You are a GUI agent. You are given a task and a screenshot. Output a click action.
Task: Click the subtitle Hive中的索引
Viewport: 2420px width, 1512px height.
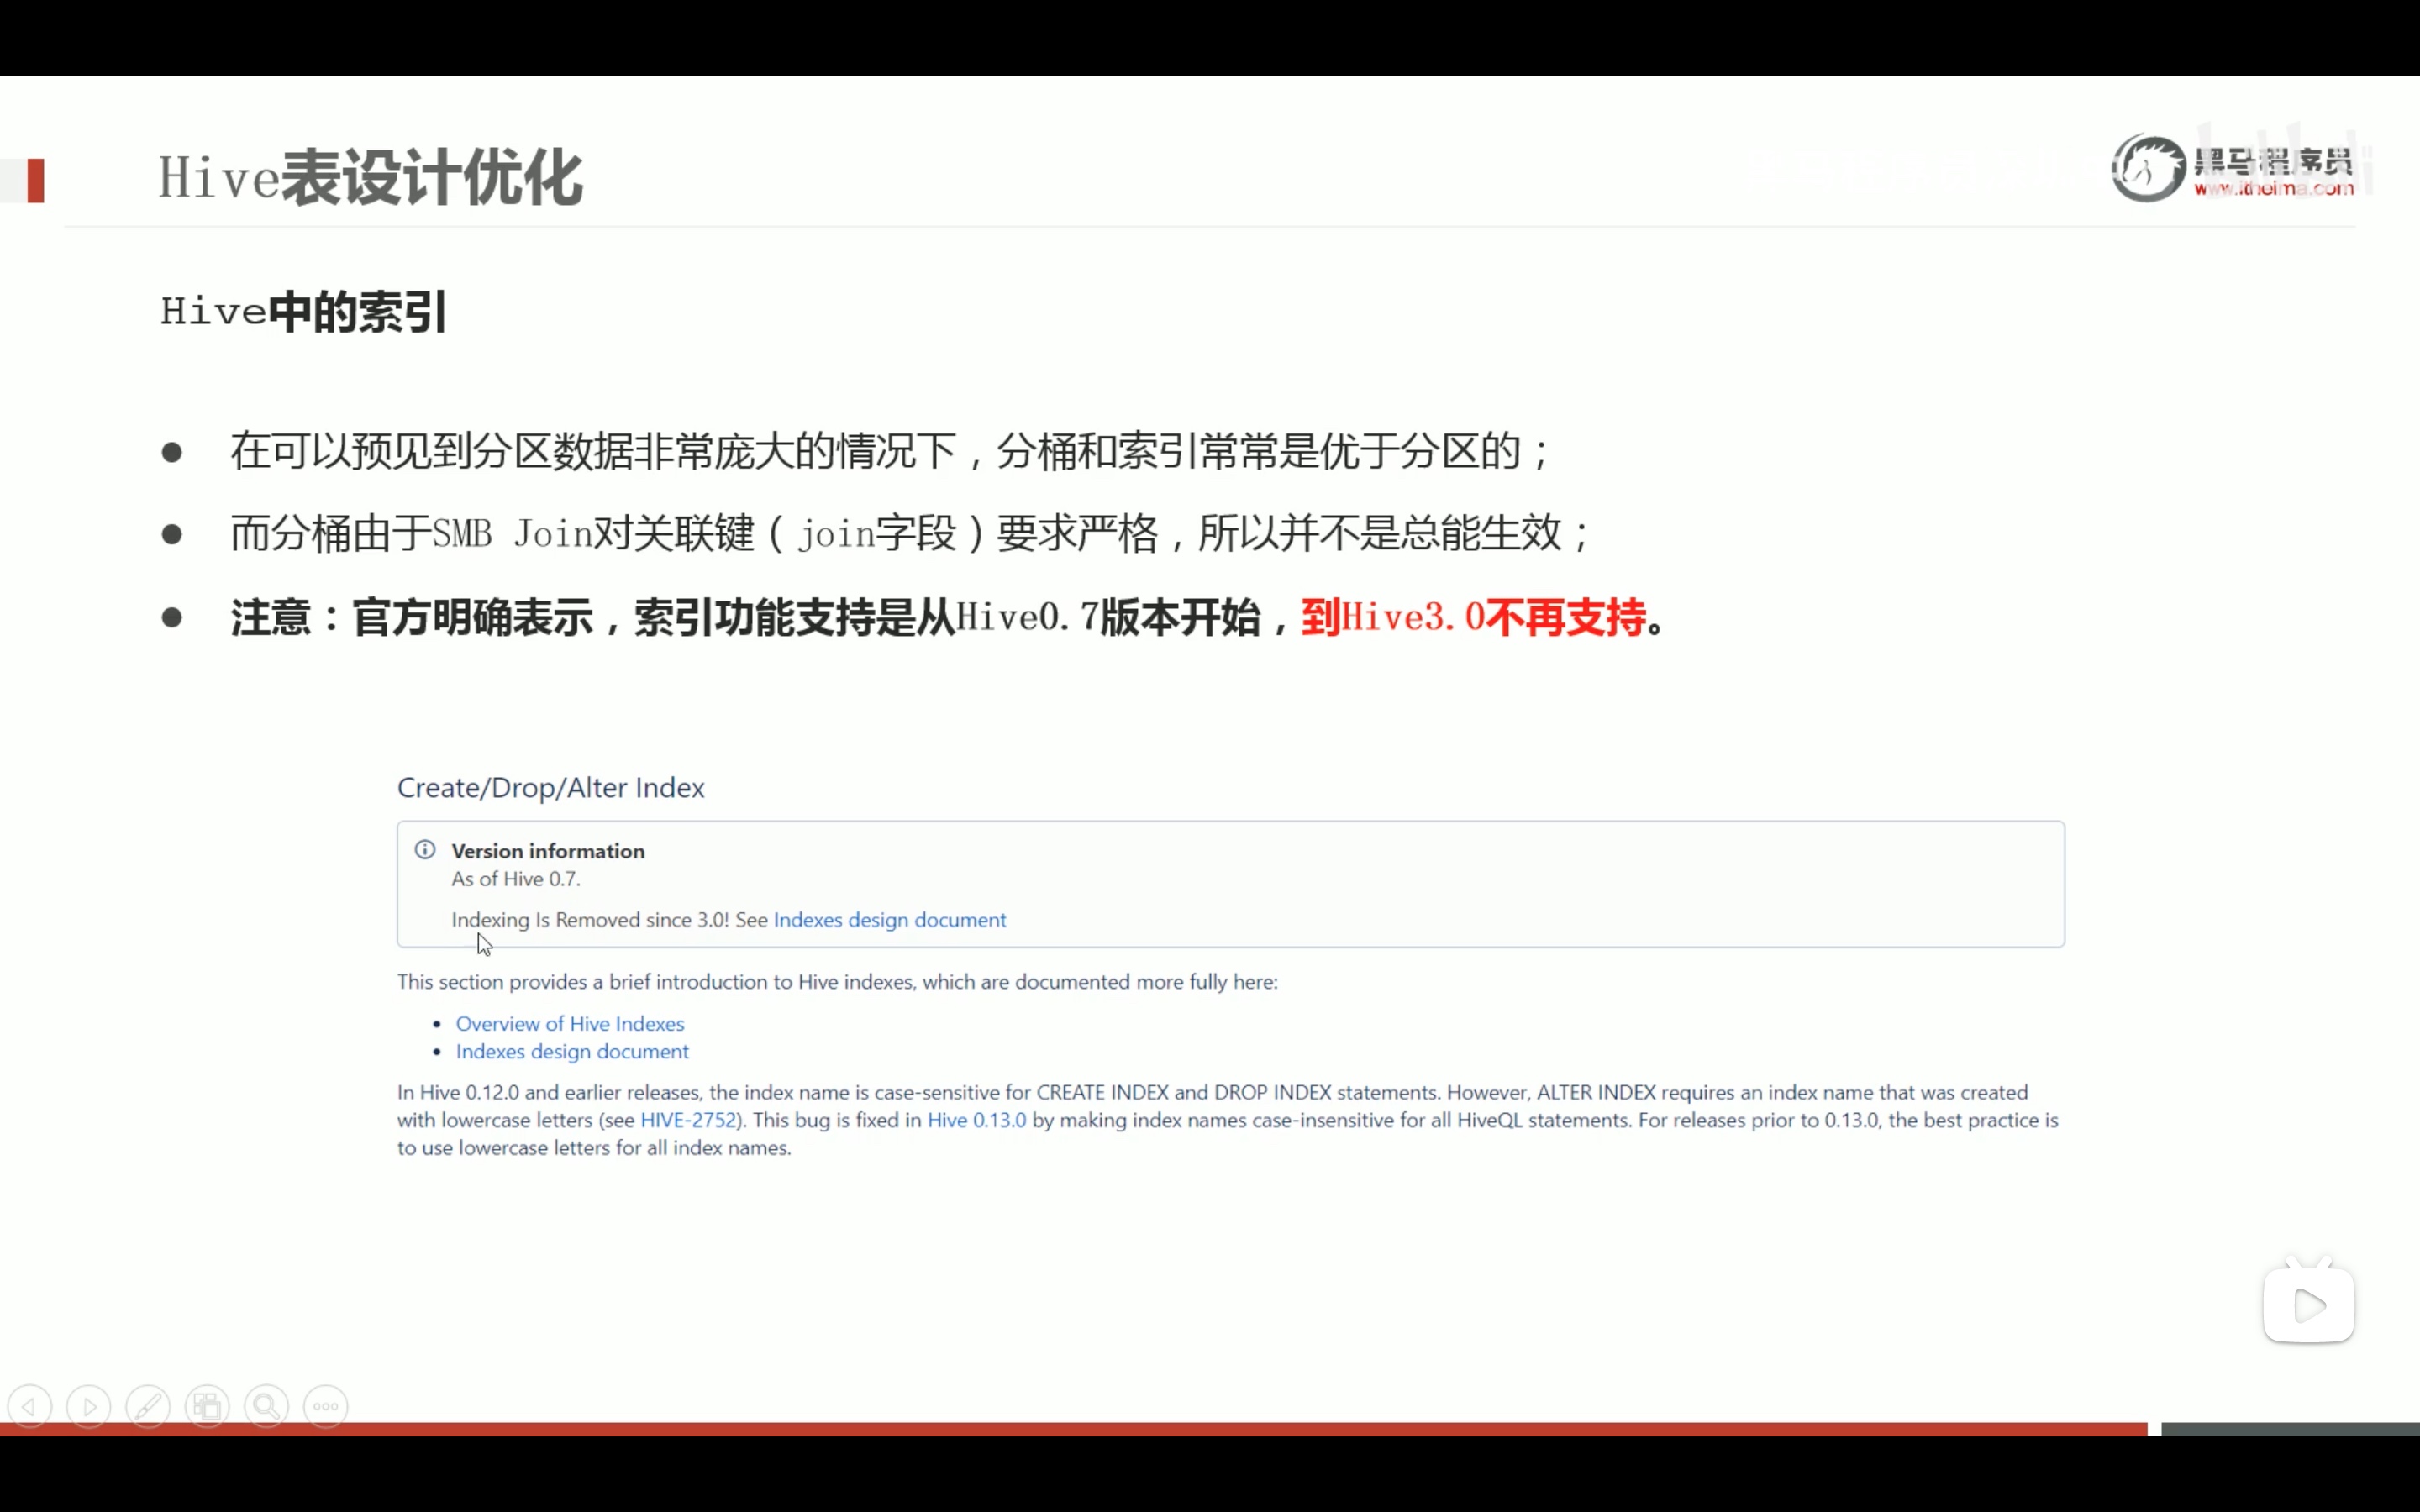303,312
